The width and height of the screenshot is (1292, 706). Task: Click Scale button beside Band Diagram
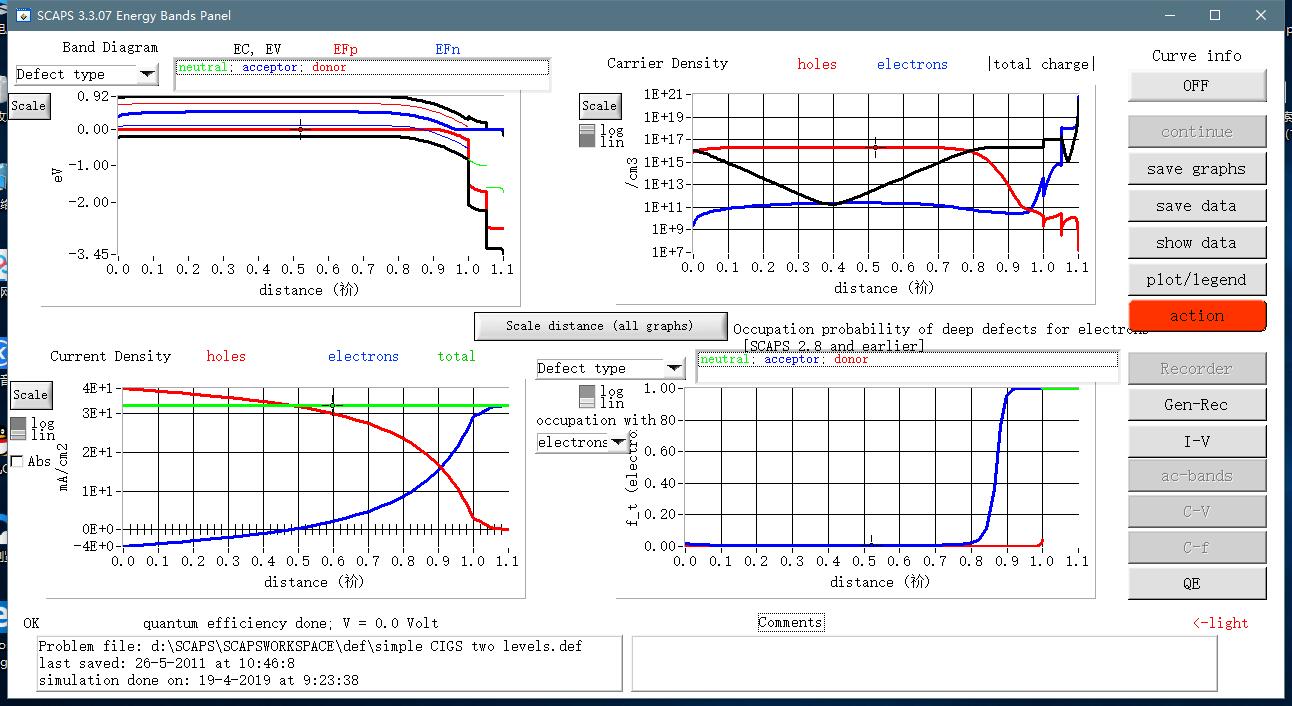28,106
